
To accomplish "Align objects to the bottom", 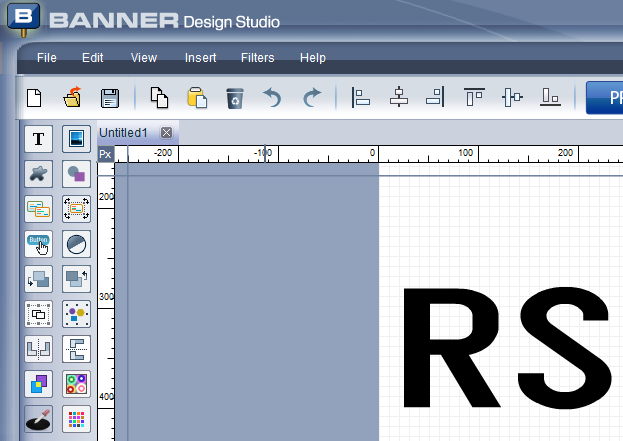I will pyautogui.click(x=550, y=98).
